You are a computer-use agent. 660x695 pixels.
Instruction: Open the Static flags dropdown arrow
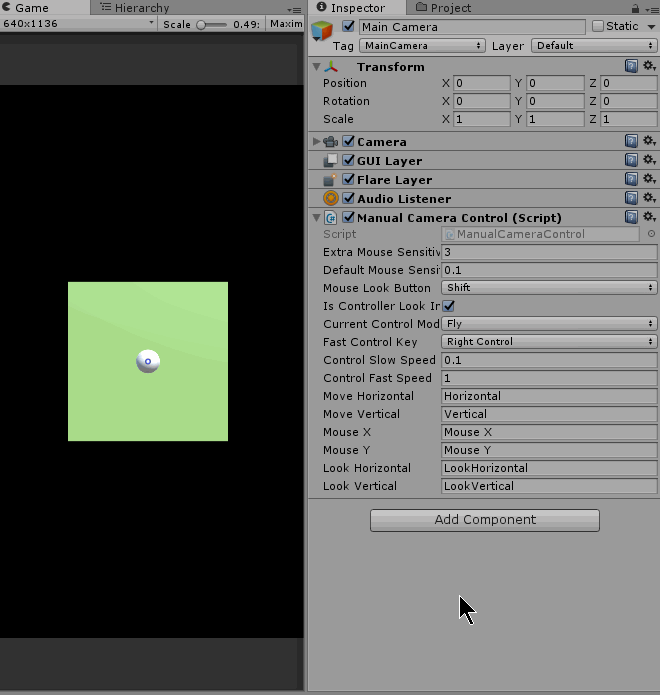click(651, 27)
